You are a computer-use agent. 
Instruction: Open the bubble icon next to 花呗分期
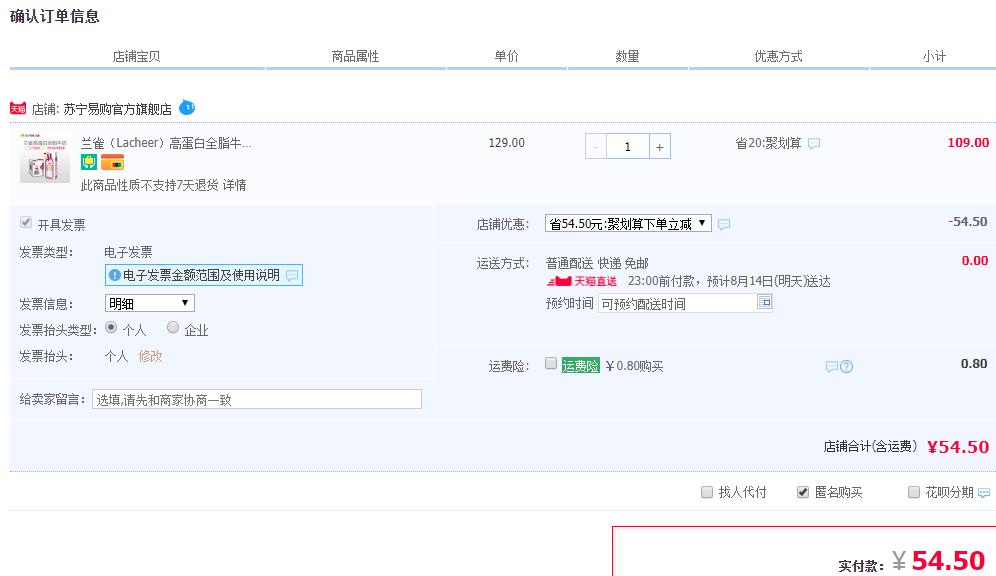[984, 492]
